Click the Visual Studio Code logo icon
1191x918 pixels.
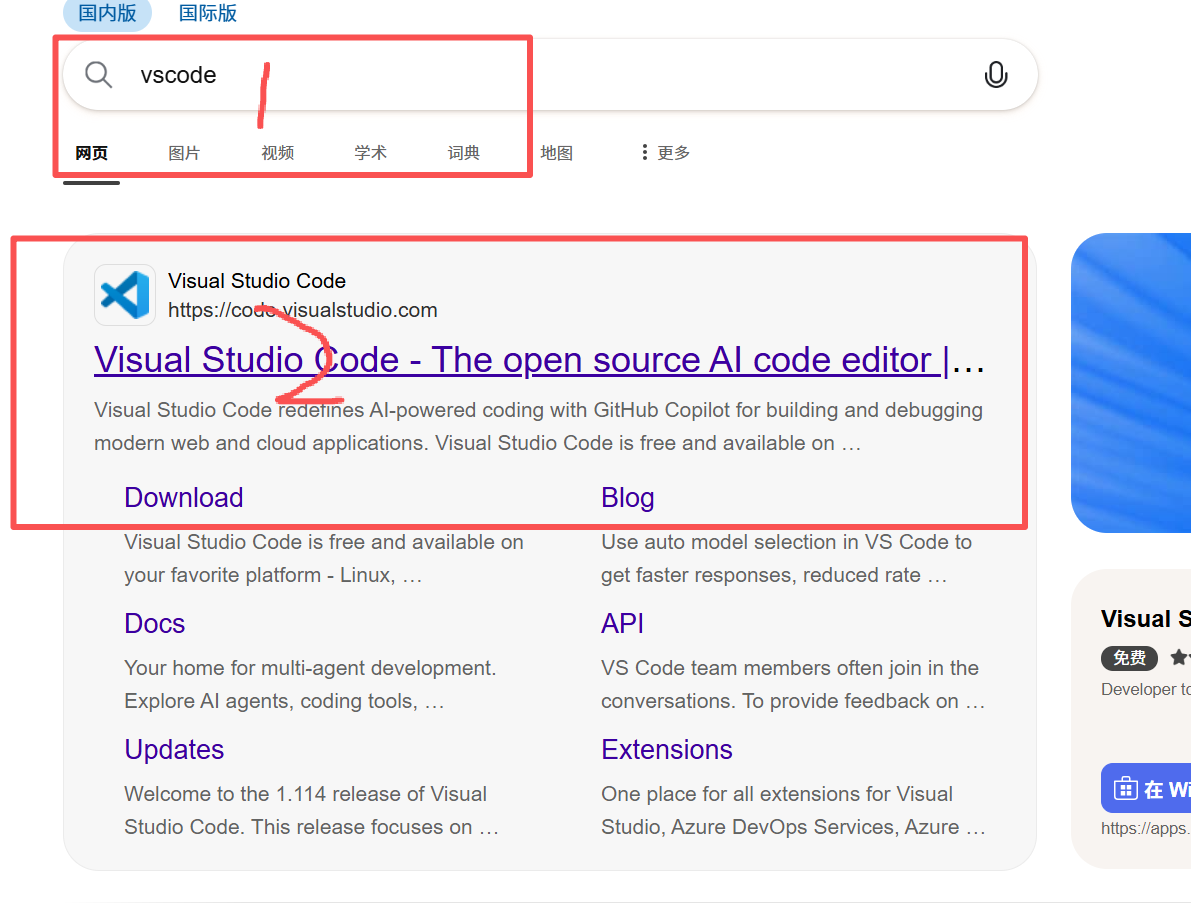(125, 295)
